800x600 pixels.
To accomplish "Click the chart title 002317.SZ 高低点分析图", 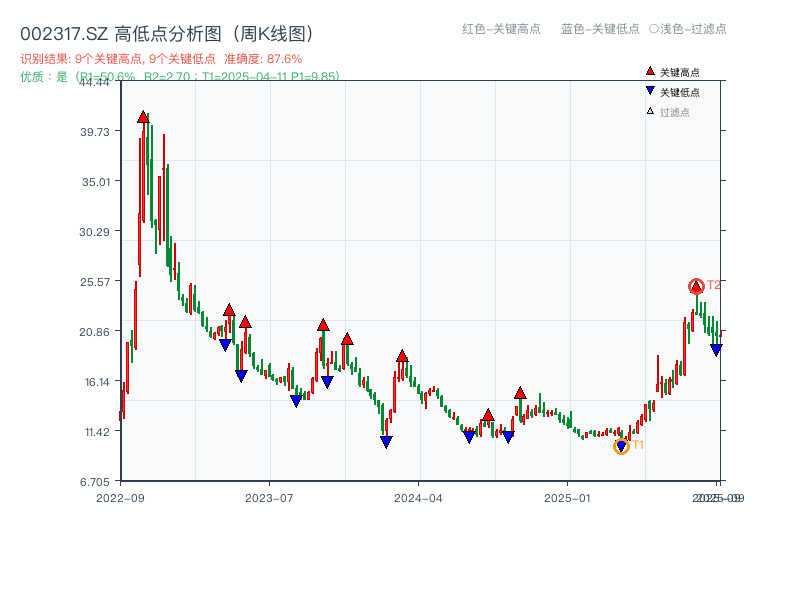I will point(165,30).
